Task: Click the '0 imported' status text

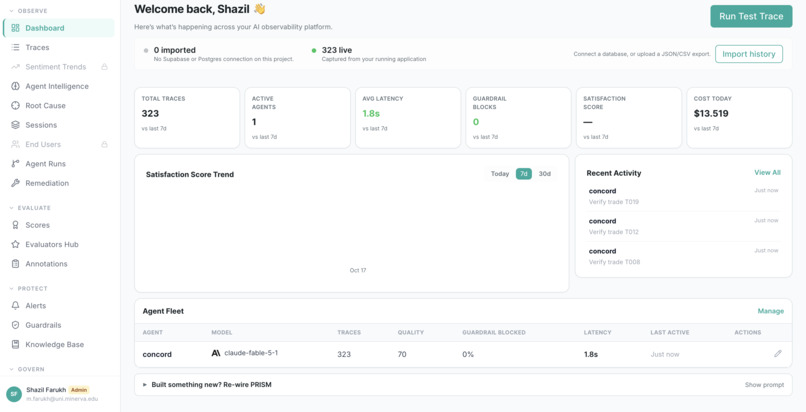Action: coord(175,50)
